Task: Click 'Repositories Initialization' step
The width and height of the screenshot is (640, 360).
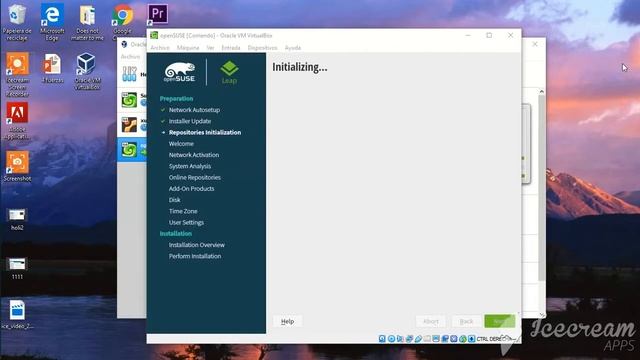Action: point(205,132)
